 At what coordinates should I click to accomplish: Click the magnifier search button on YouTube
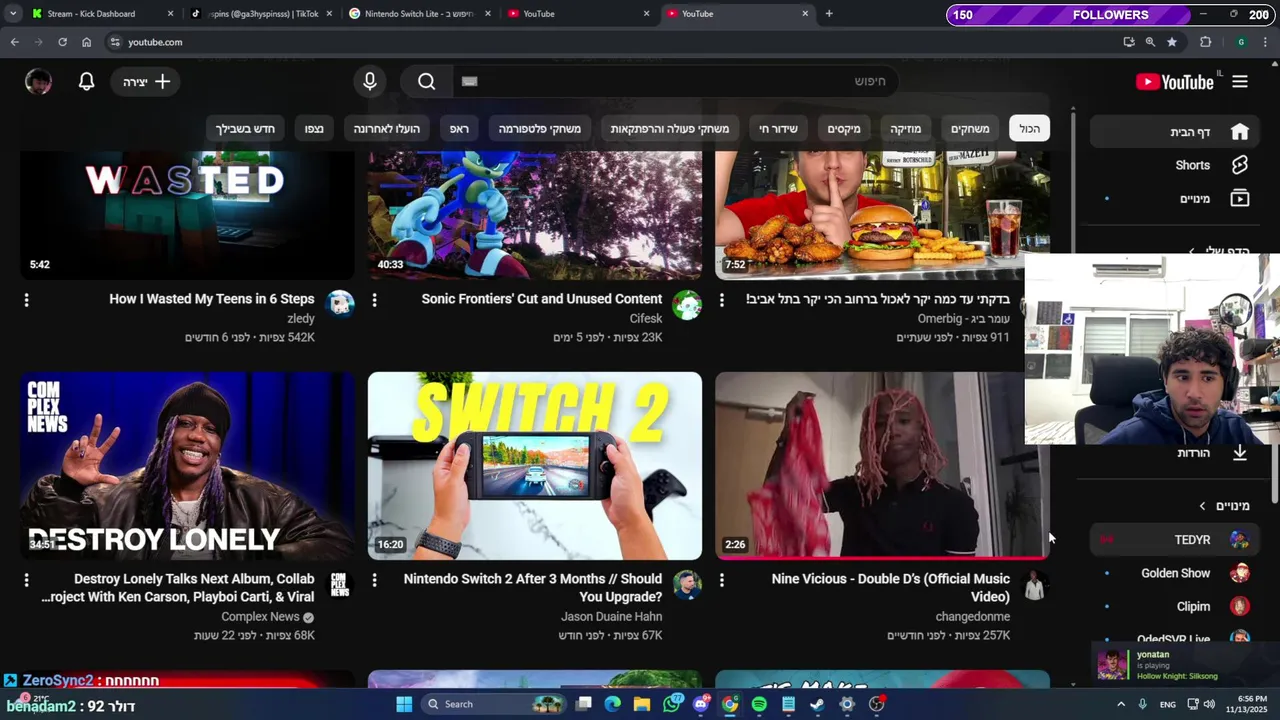point(427,82)
